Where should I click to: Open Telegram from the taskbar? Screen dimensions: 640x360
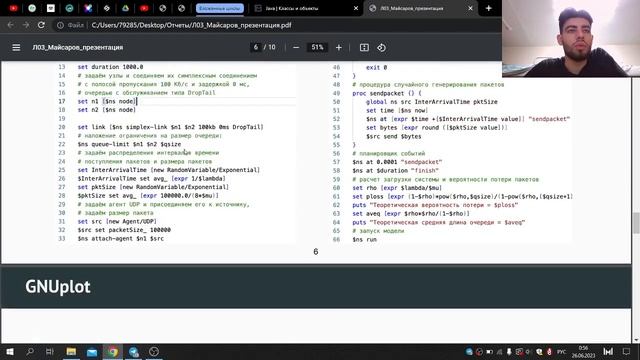pos(133,351)
